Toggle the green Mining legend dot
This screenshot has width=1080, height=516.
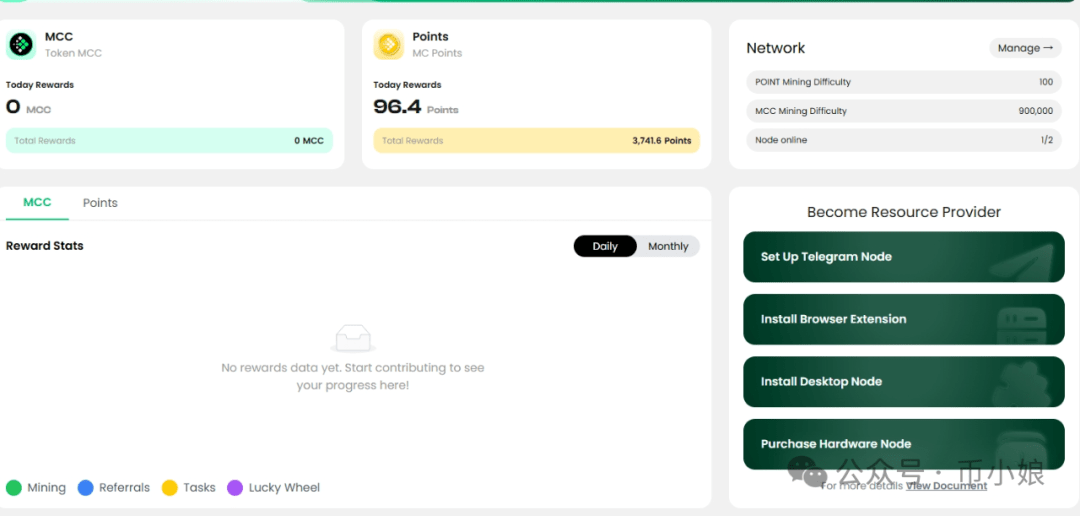(x=14, y=488)
